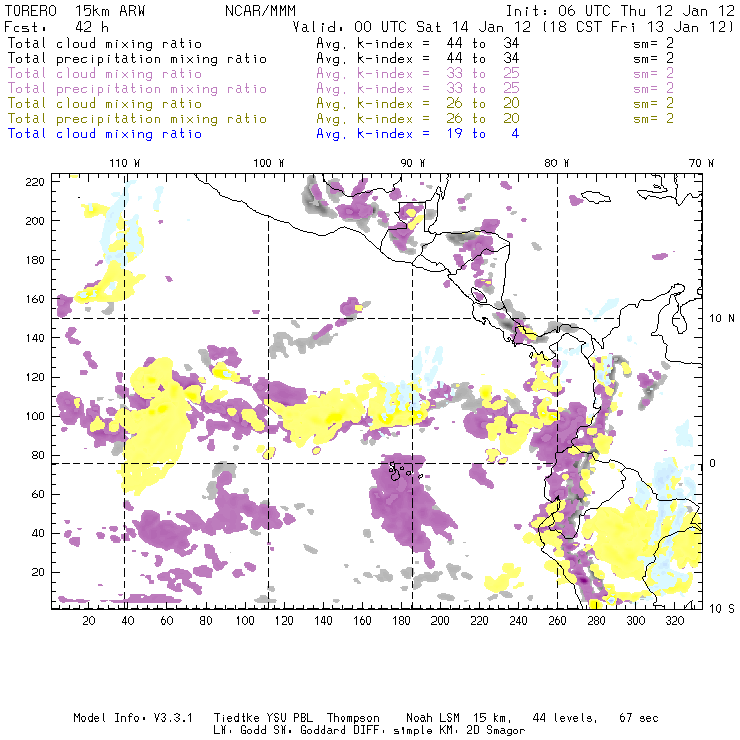
Task: Click "33 to 25" in the purple cloud mixing row
Action: point(483,74)
